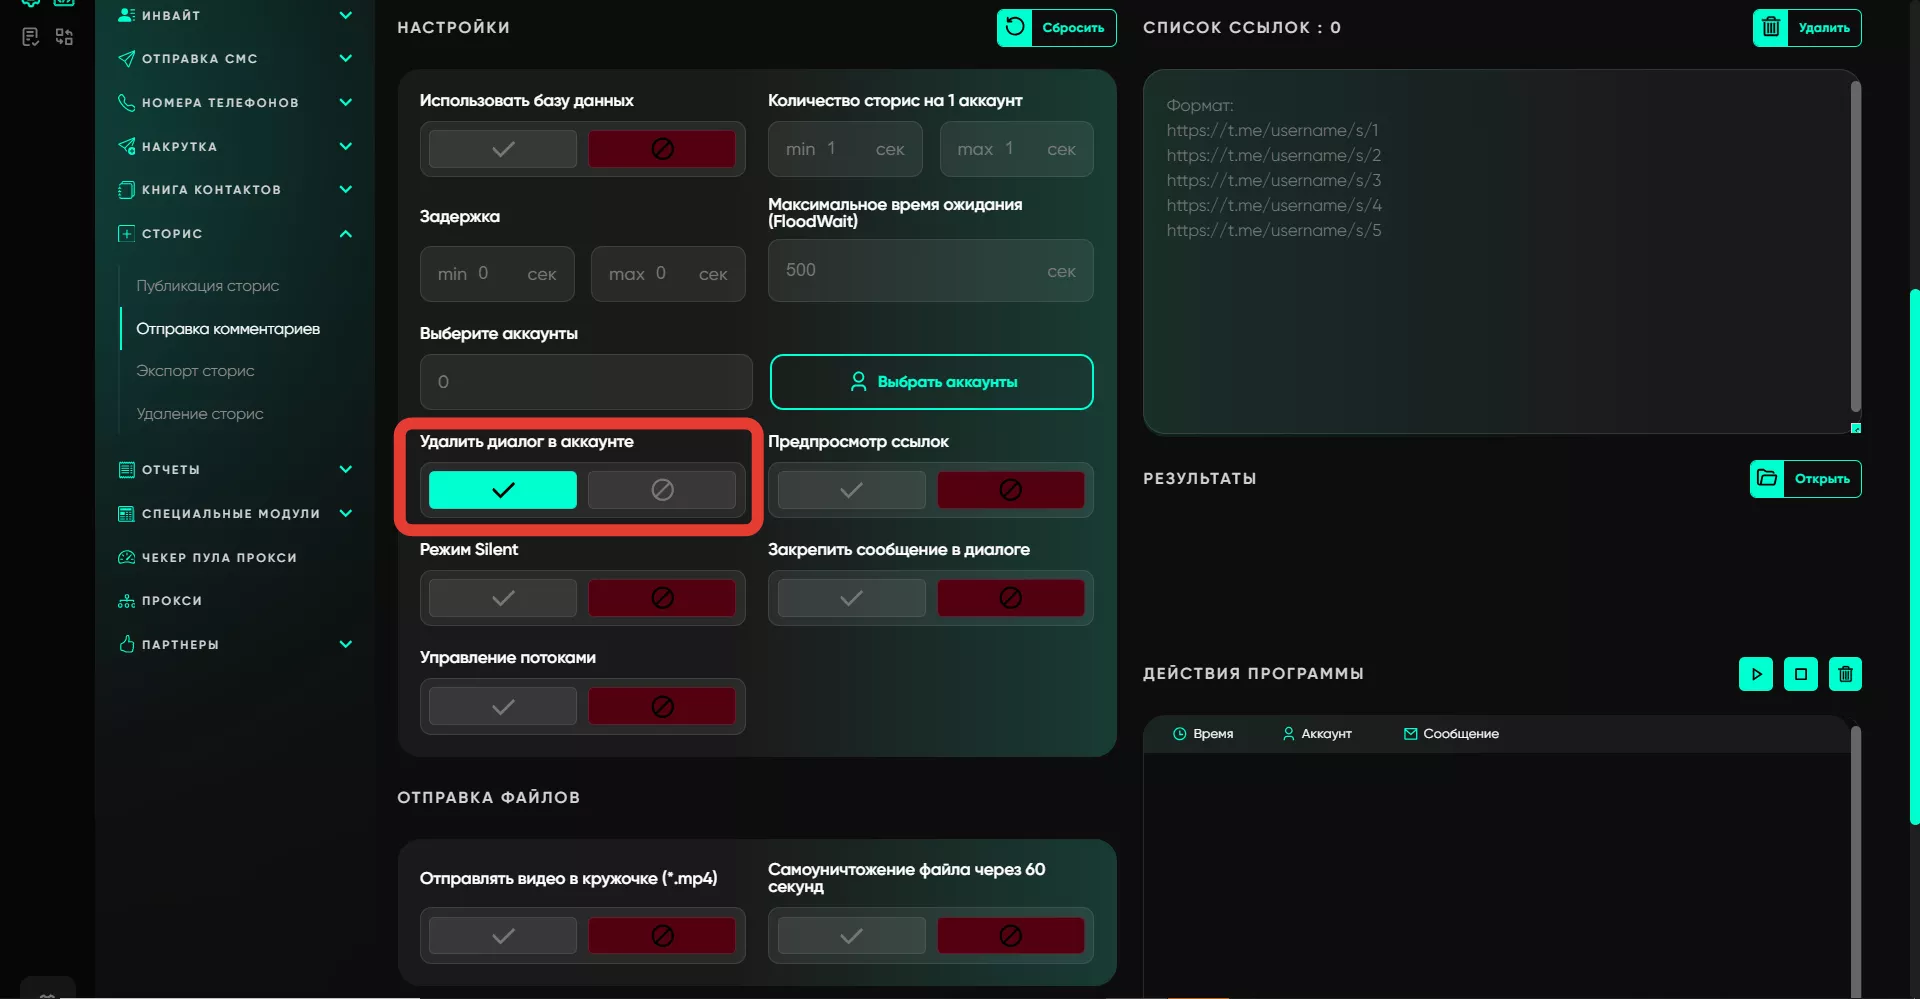Viewport: 1920px width, 999px height.
Task: Clear program actions log trash icon
Action: point(1845,674)
